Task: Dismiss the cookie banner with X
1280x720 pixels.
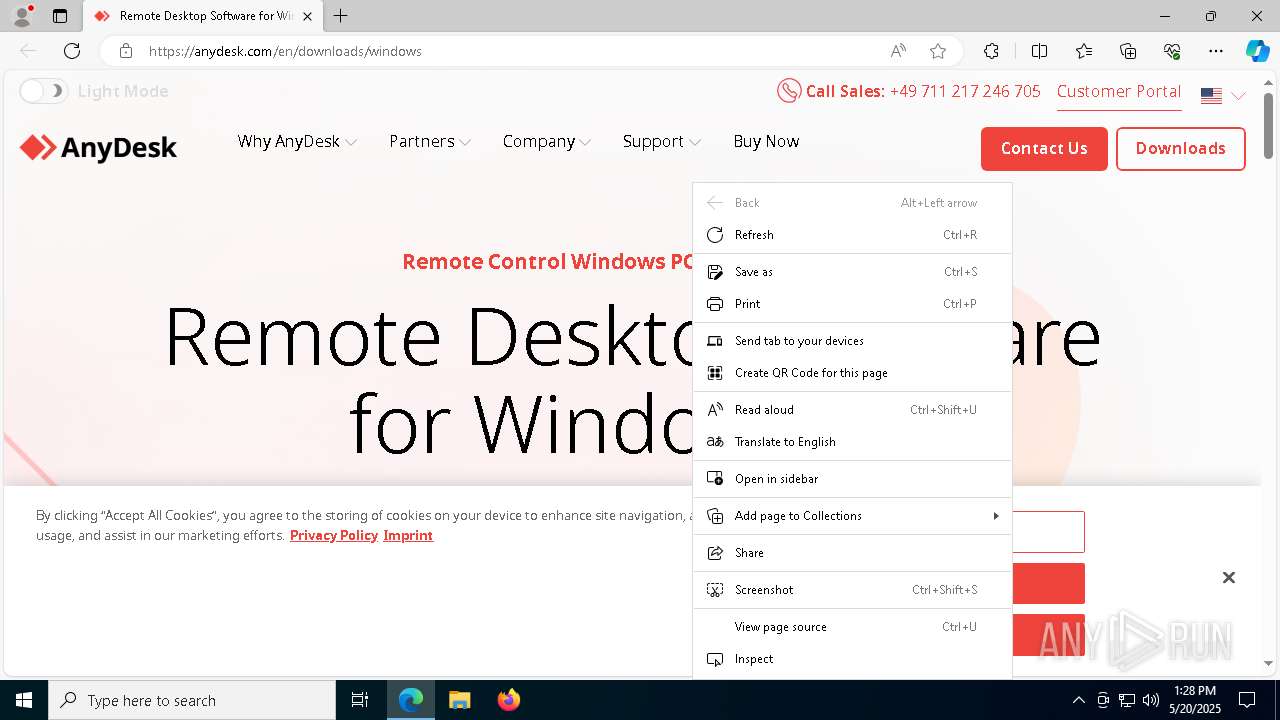Action: click(x=1229, y=578)
